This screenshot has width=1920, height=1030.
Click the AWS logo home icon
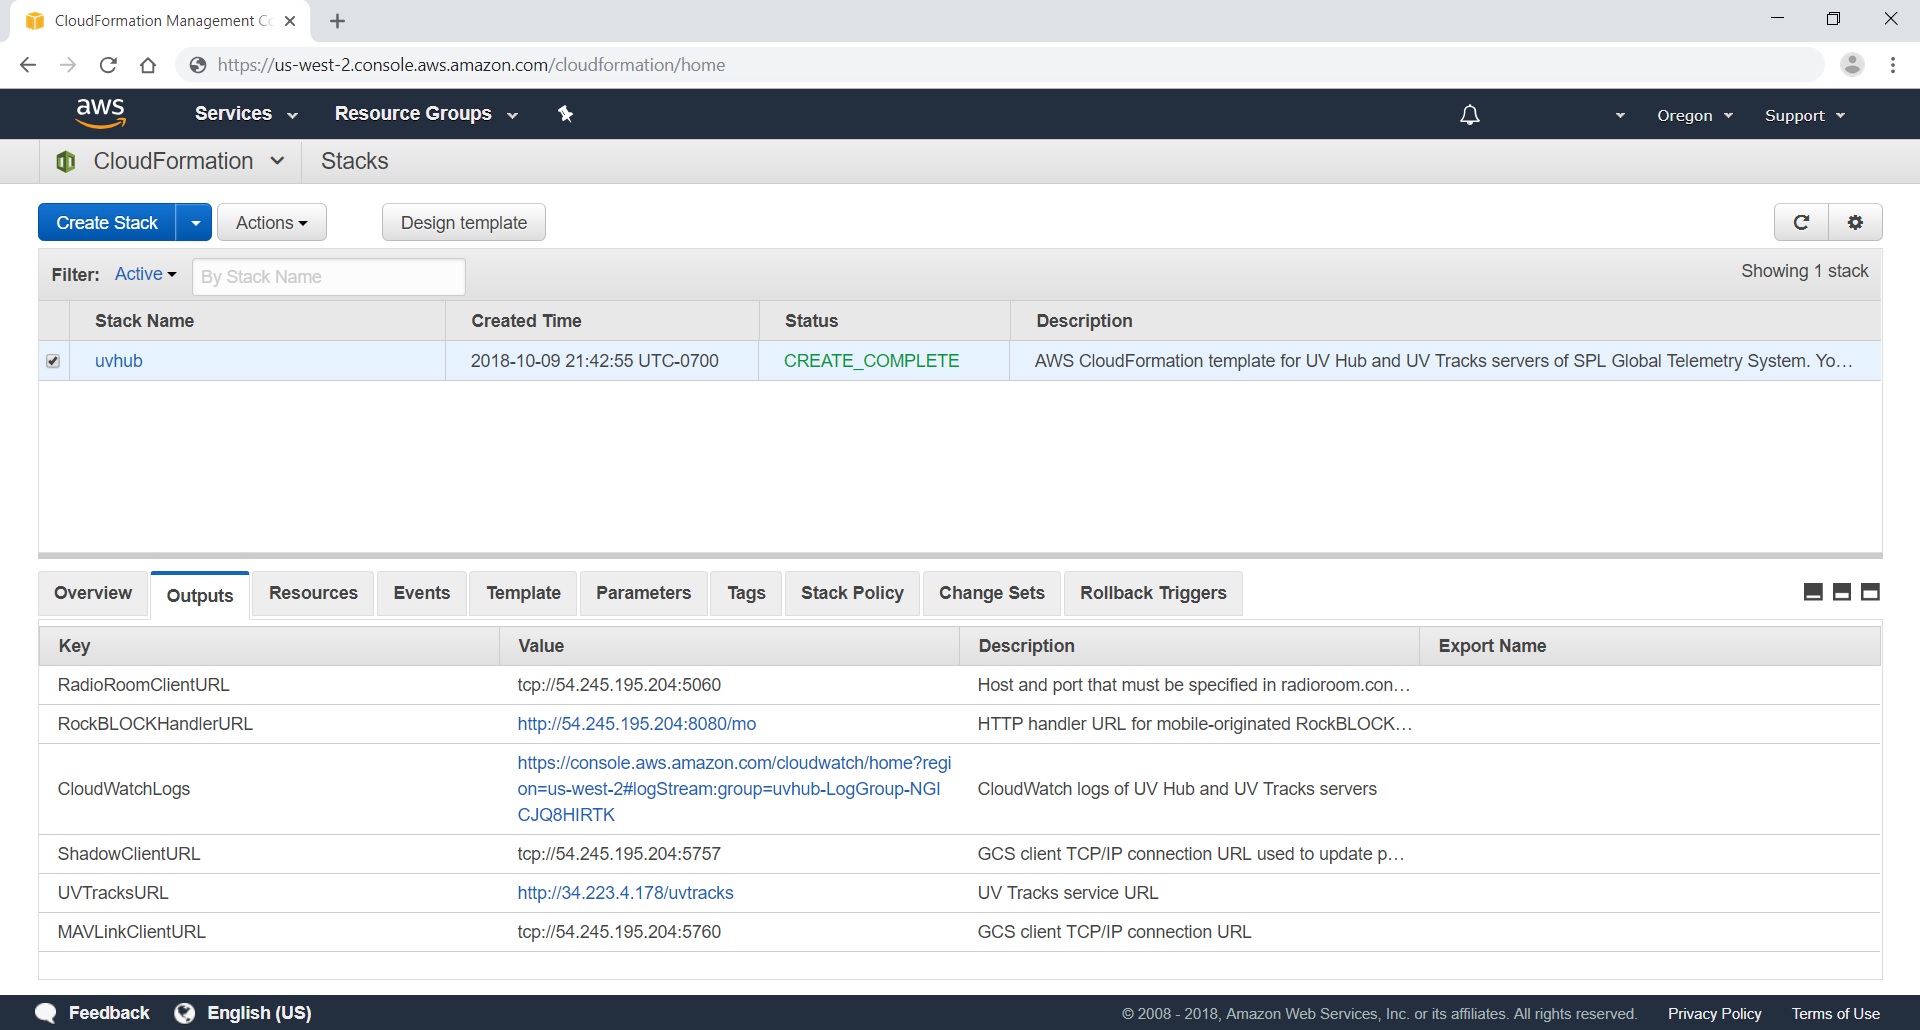(x=100, y=113)
